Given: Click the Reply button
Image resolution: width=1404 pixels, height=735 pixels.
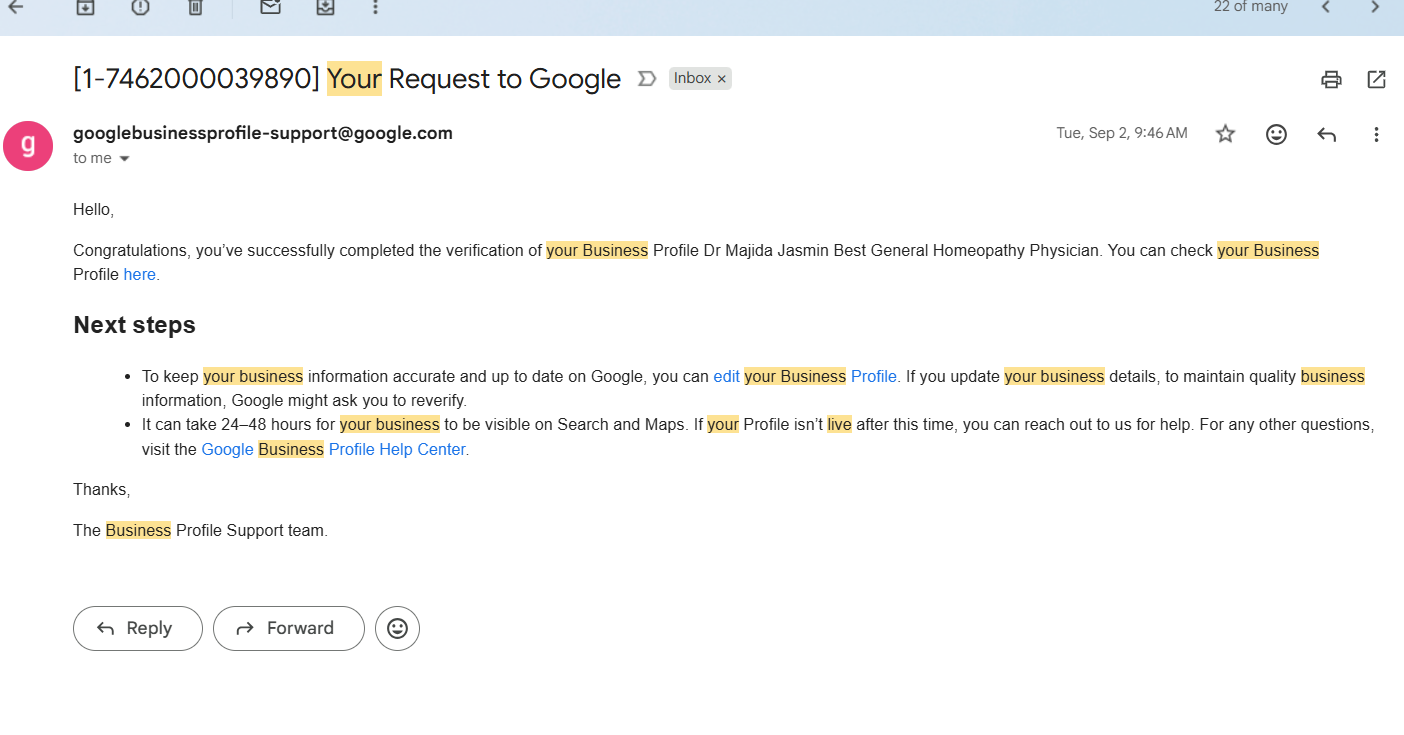Looking at the screenshot, I should pyautogui.click(x=137, y=628).
